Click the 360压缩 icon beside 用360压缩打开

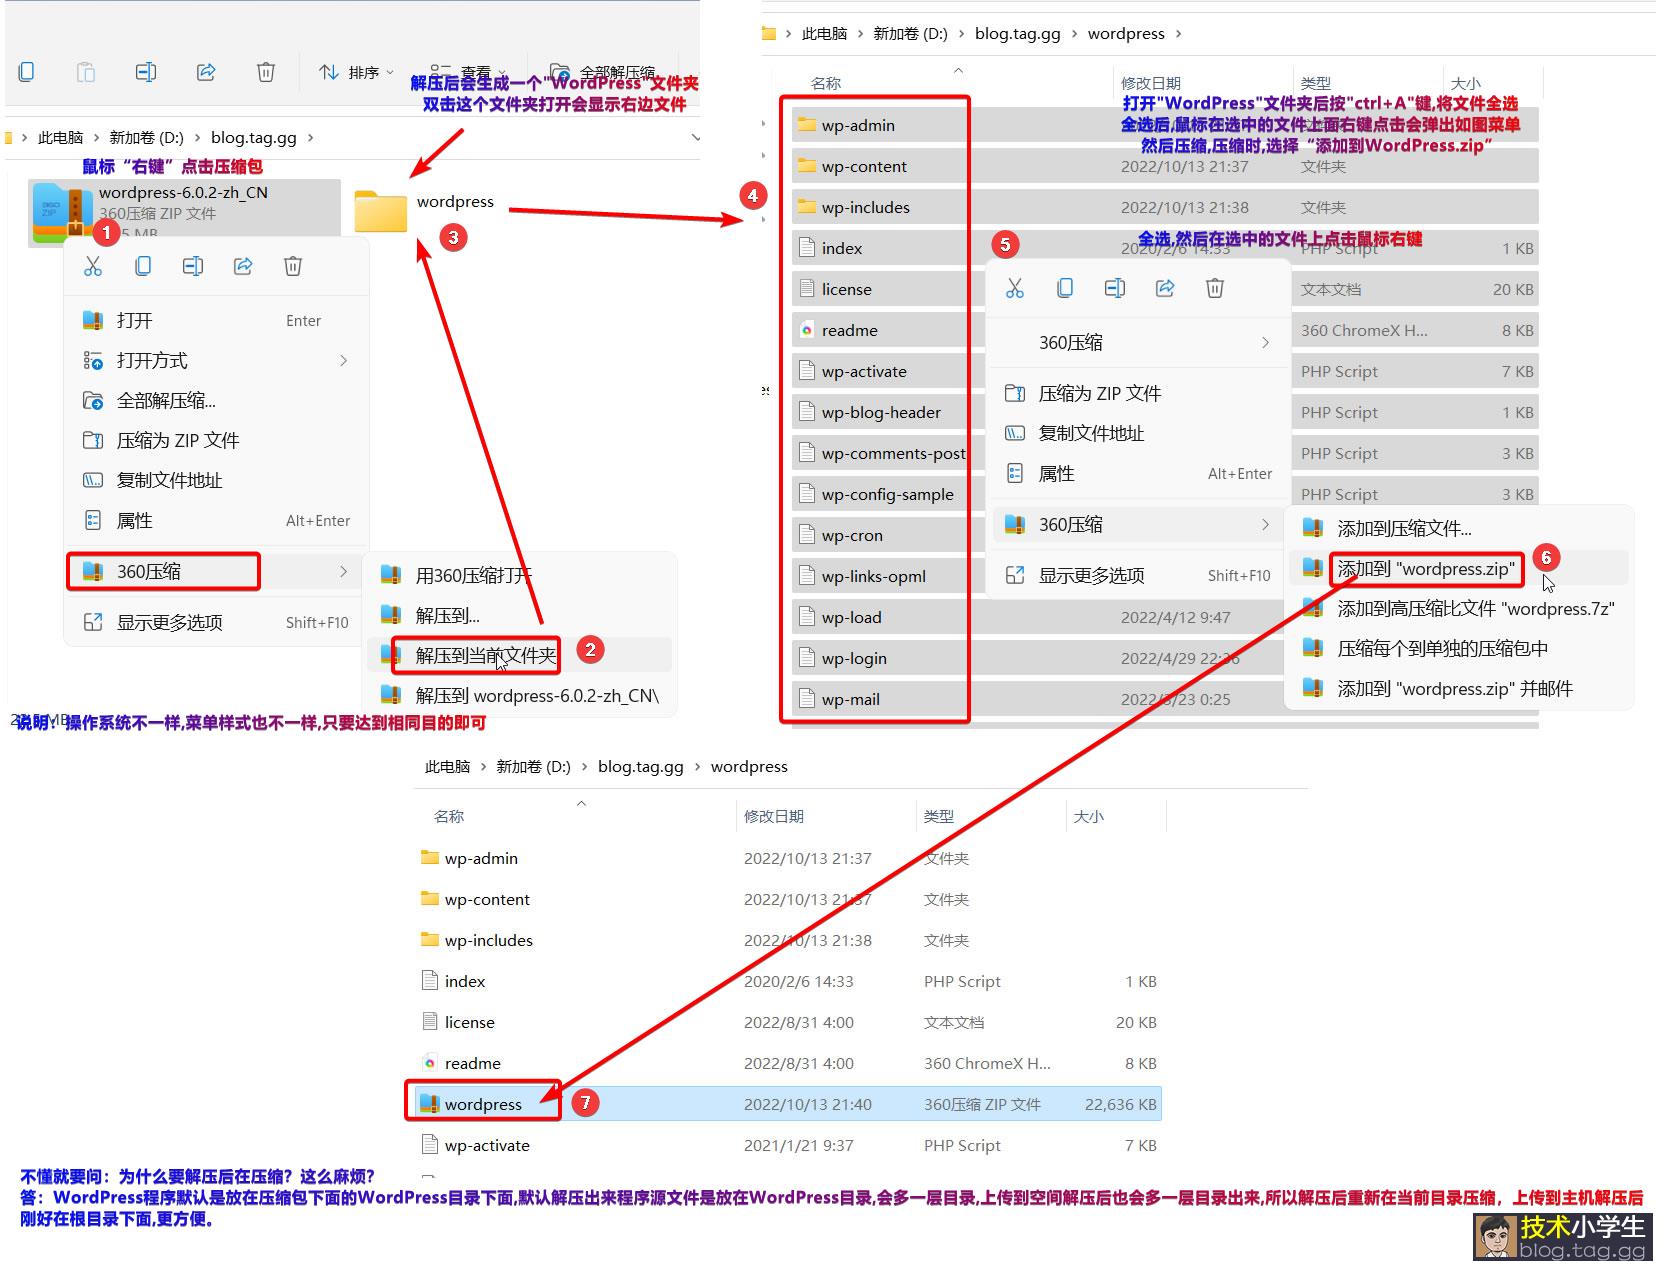point(391,575)
